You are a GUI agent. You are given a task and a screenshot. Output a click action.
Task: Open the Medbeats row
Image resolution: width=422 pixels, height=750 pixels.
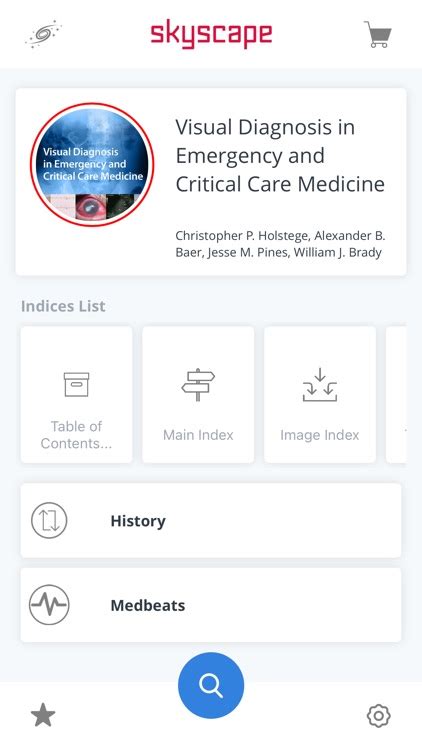pos(211,605)
